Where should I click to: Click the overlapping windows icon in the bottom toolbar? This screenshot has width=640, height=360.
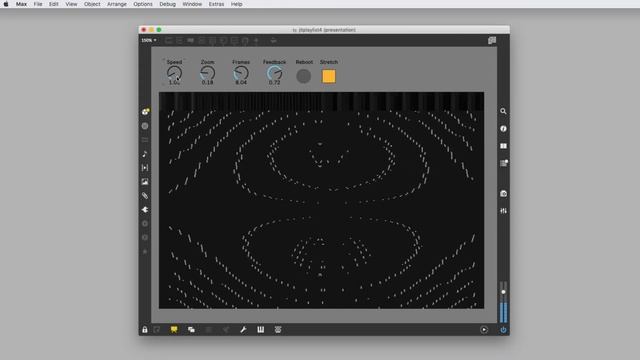click(191, 329)
